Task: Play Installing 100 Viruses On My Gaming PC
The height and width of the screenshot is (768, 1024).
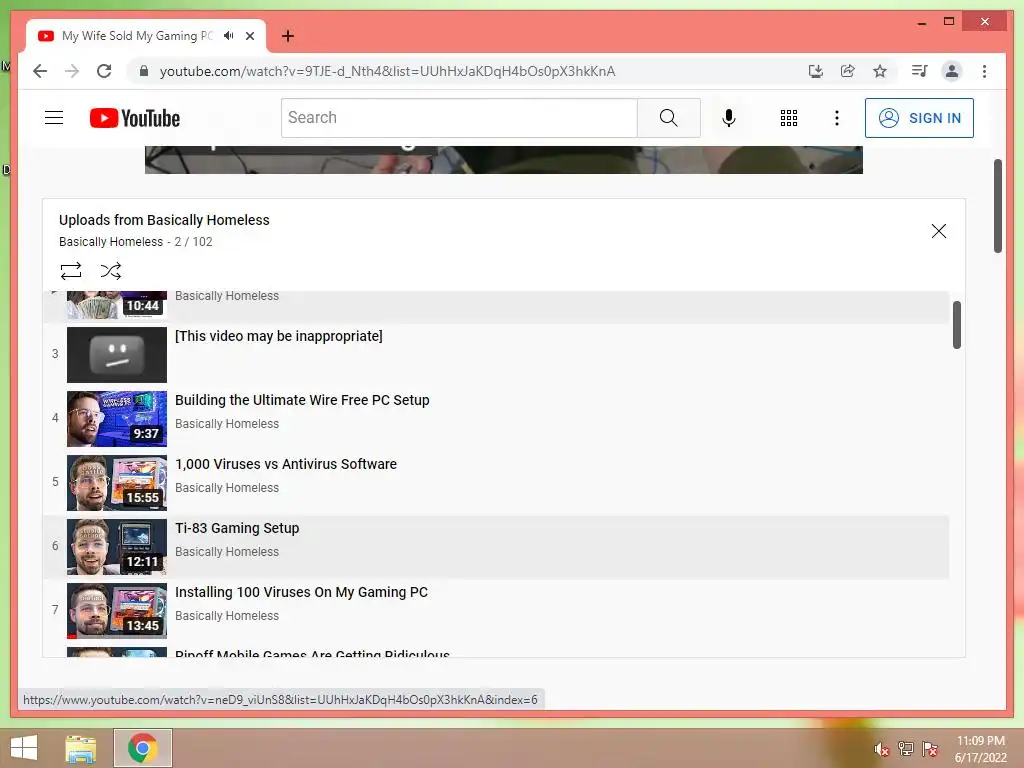Action: [301, 592]
